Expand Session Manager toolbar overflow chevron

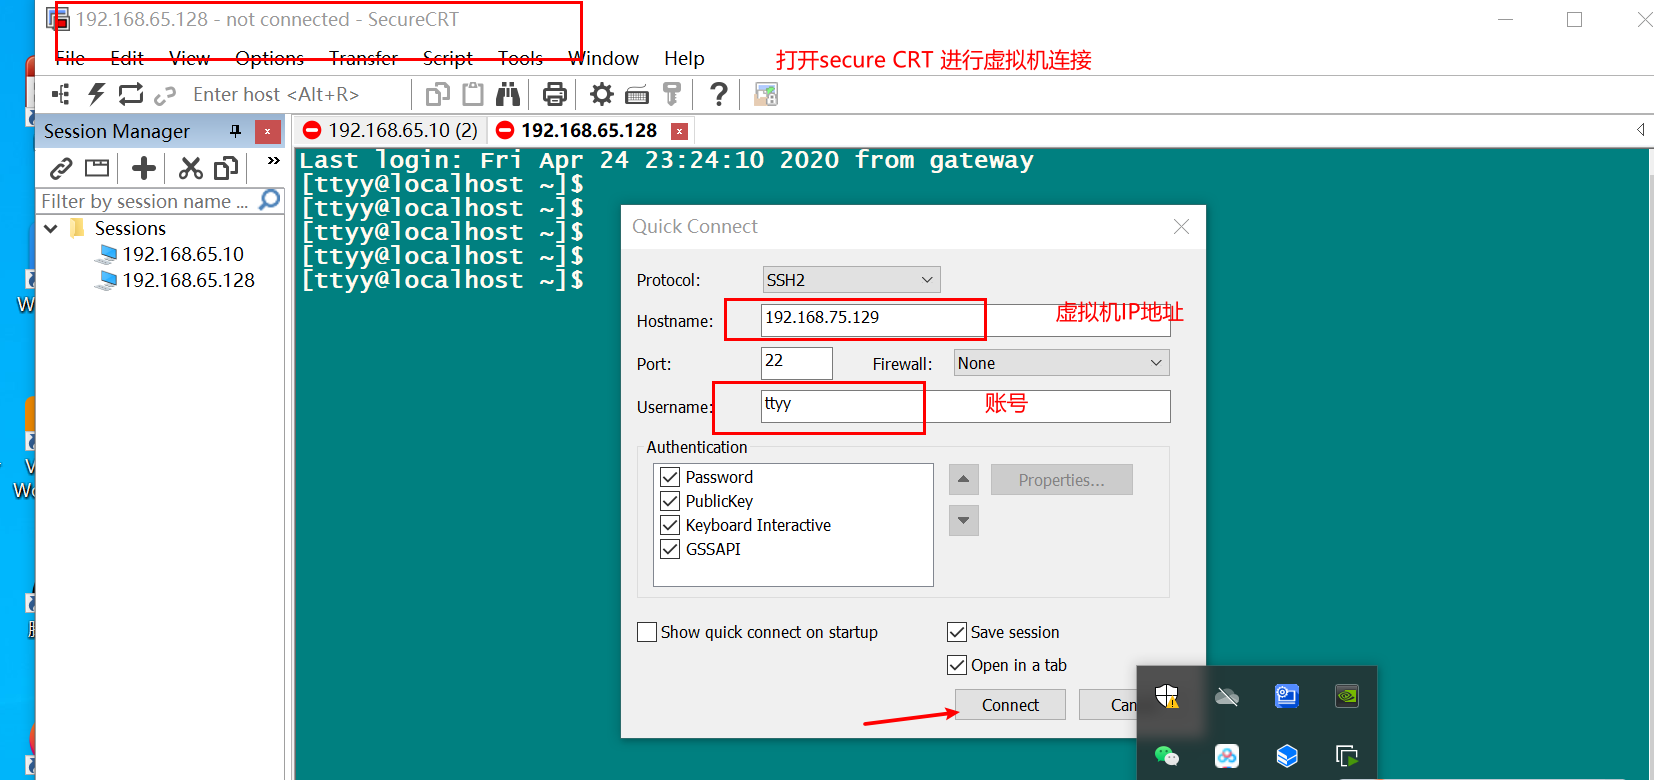[273, 161]
